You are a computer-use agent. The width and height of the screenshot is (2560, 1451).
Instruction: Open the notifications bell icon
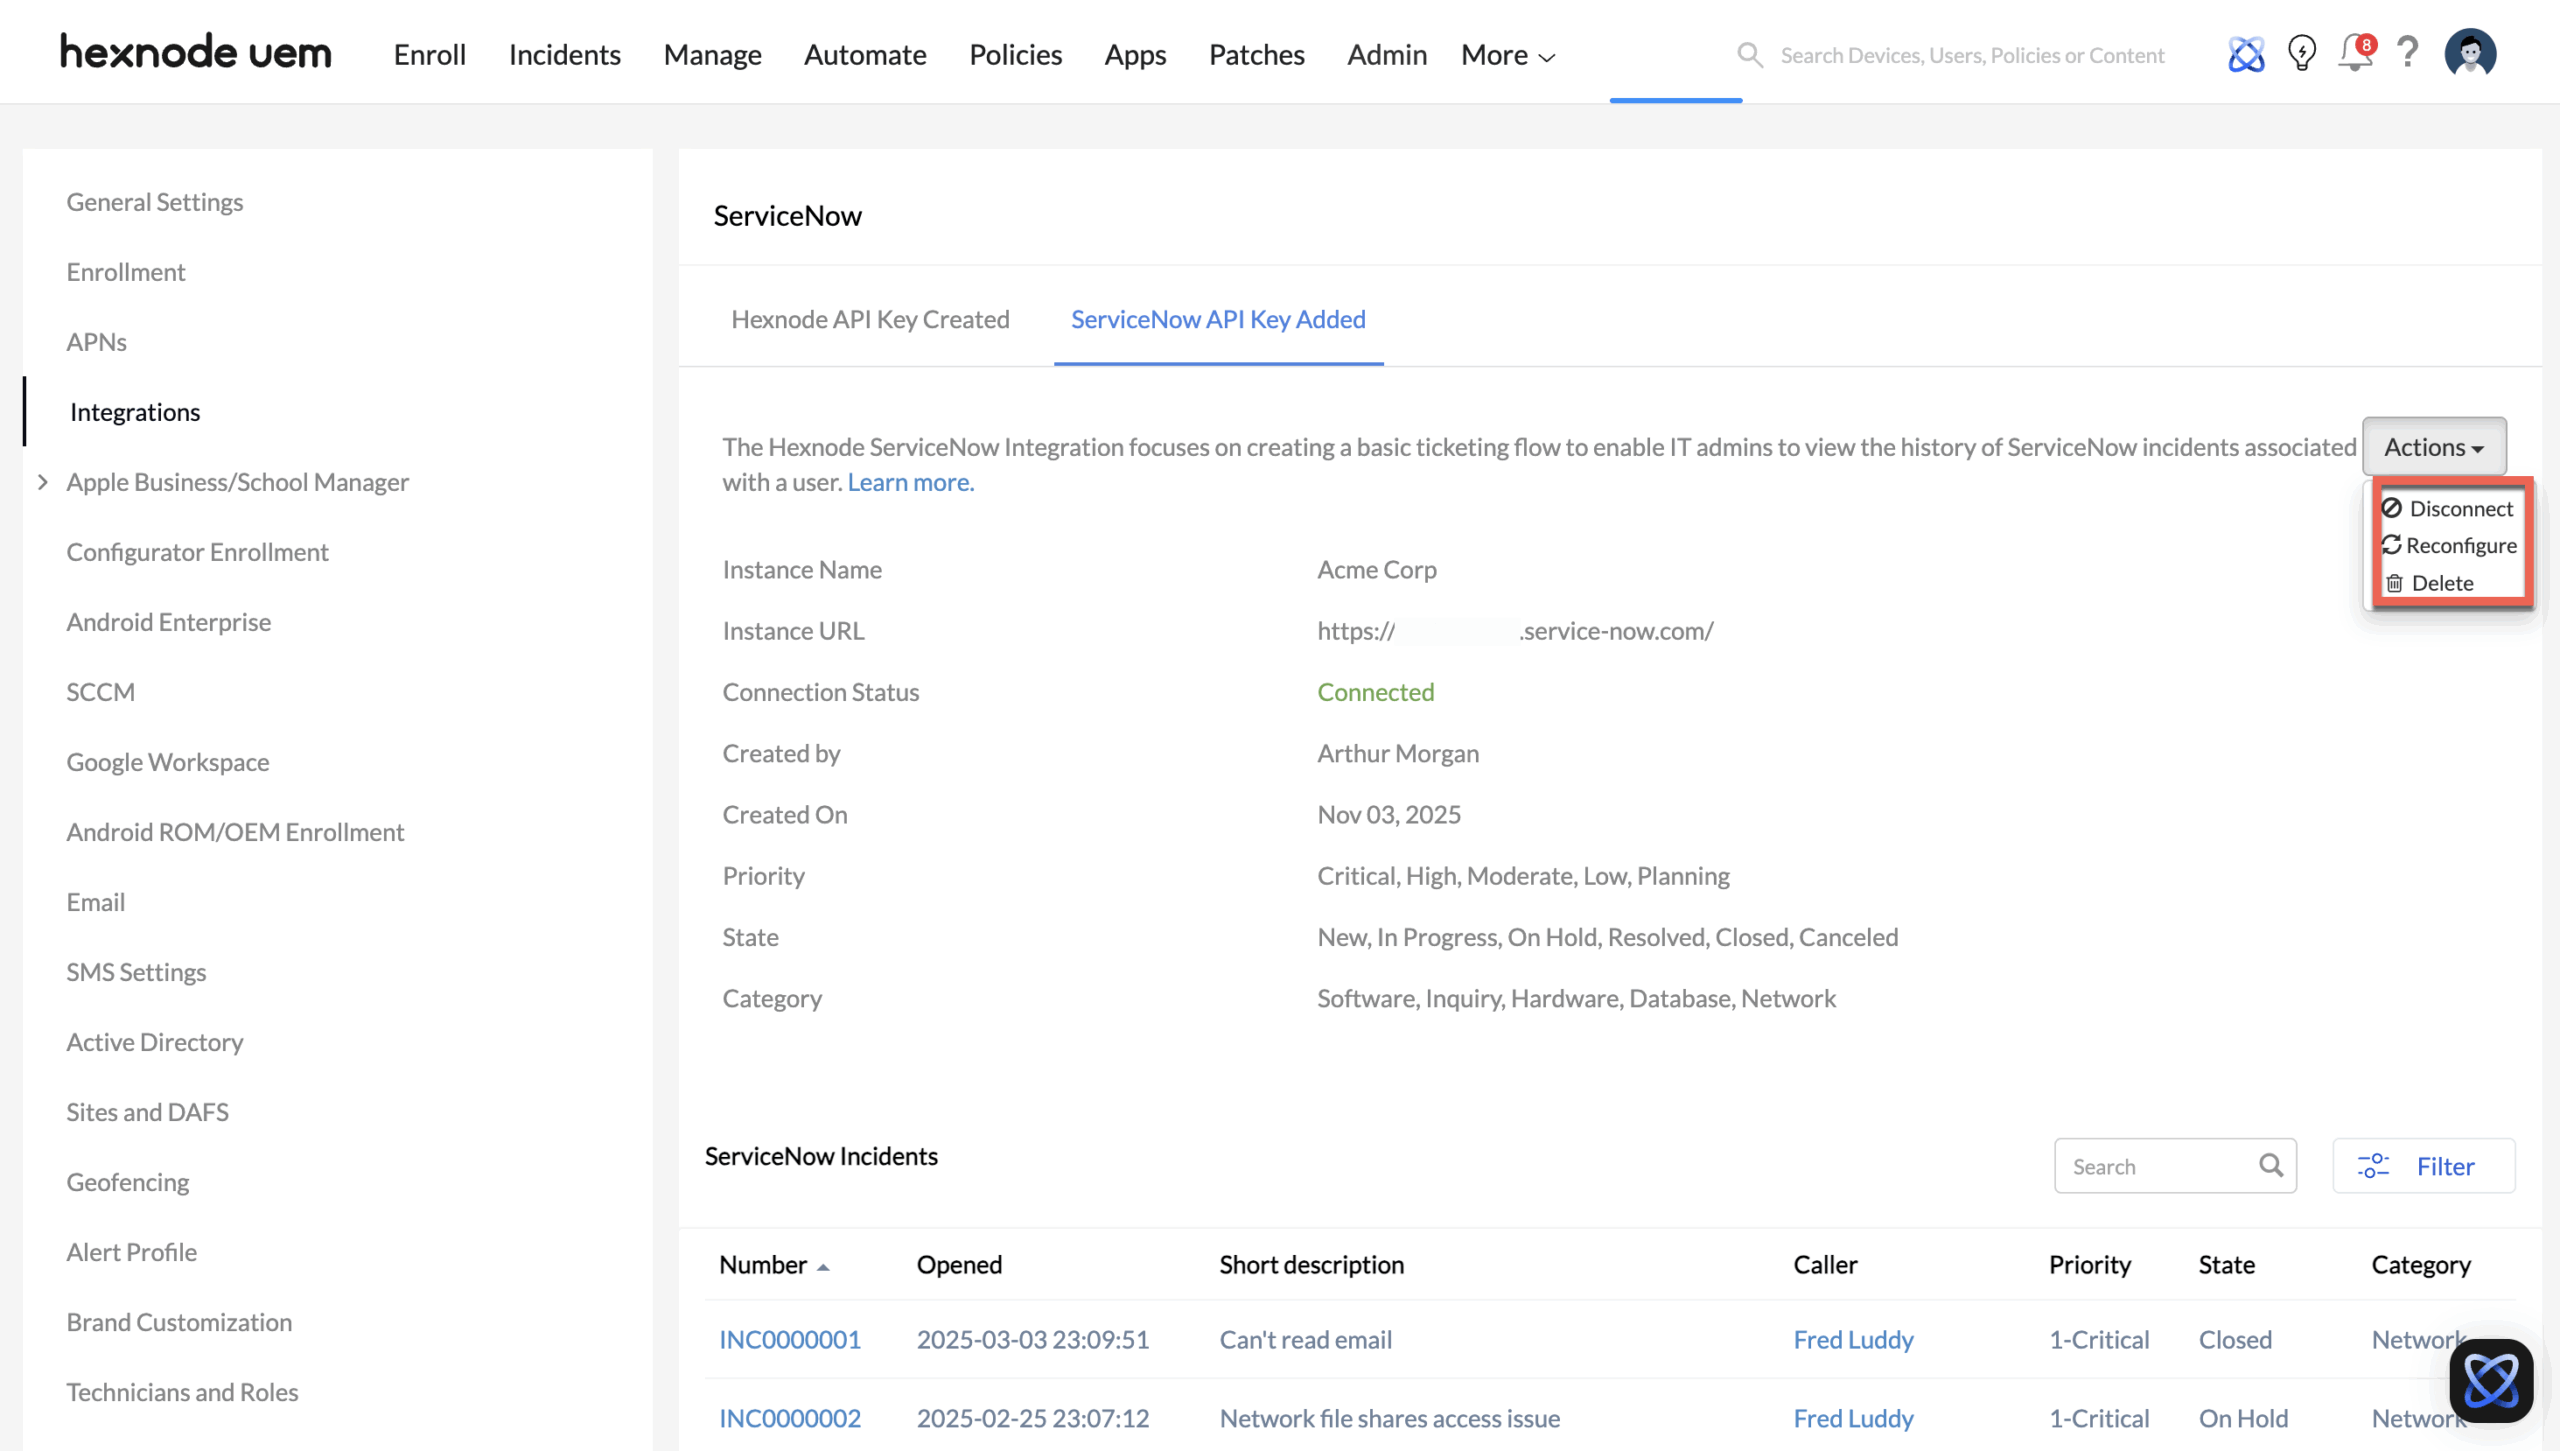pyautogui.click(x=2354, y=53)
